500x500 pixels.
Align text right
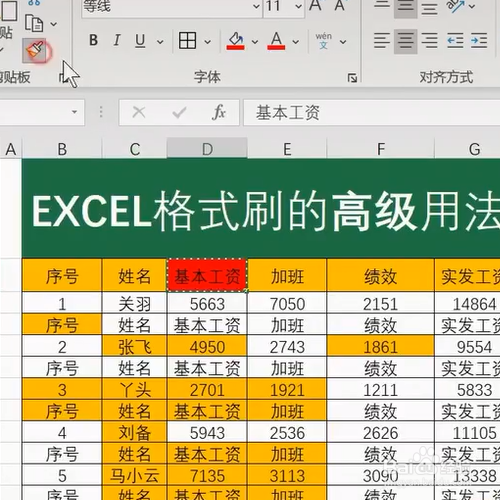430,41
